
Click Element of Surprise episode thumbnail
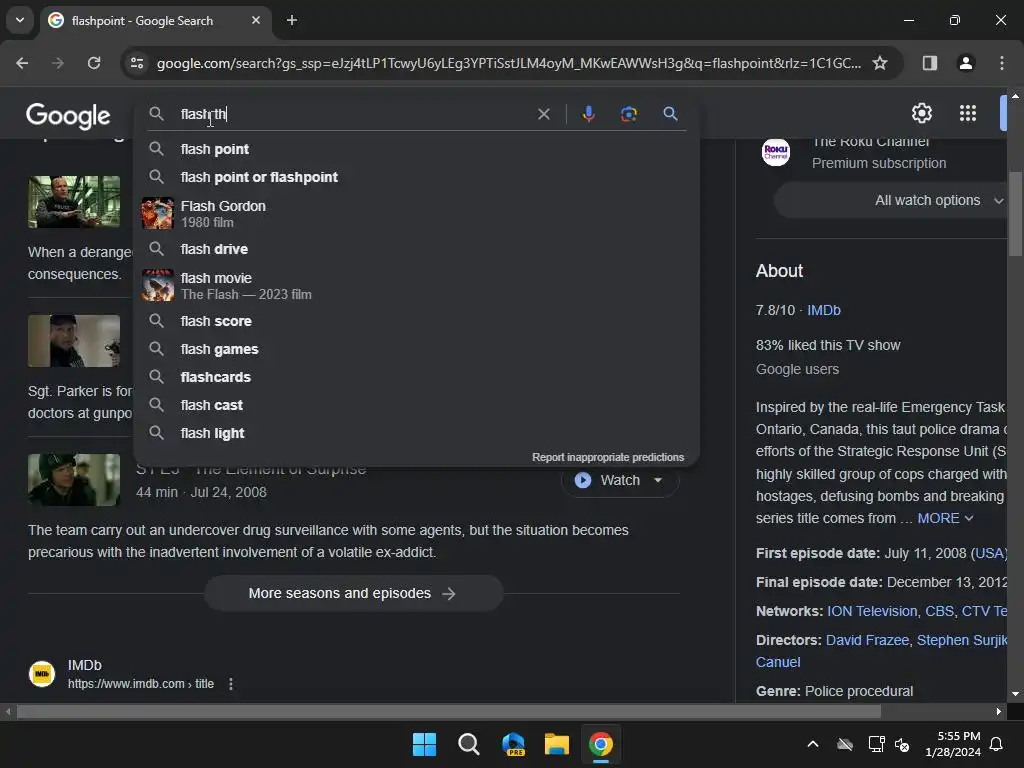click(x=74, y=480)
